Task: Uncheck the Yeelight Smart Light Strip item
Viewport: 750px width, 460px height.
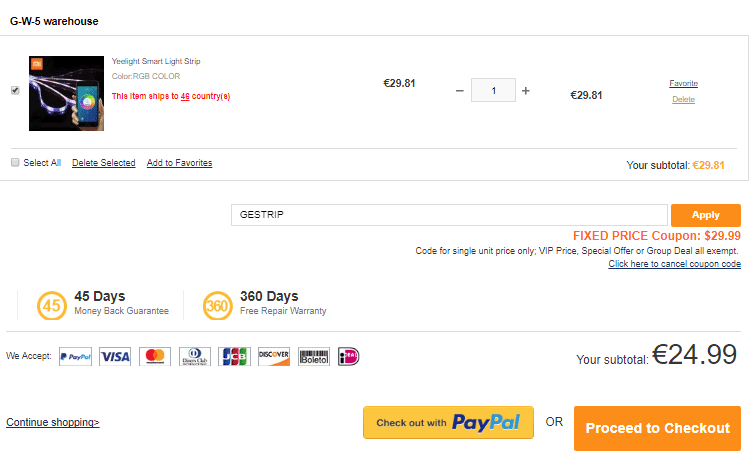Action: tap(15, 90)
